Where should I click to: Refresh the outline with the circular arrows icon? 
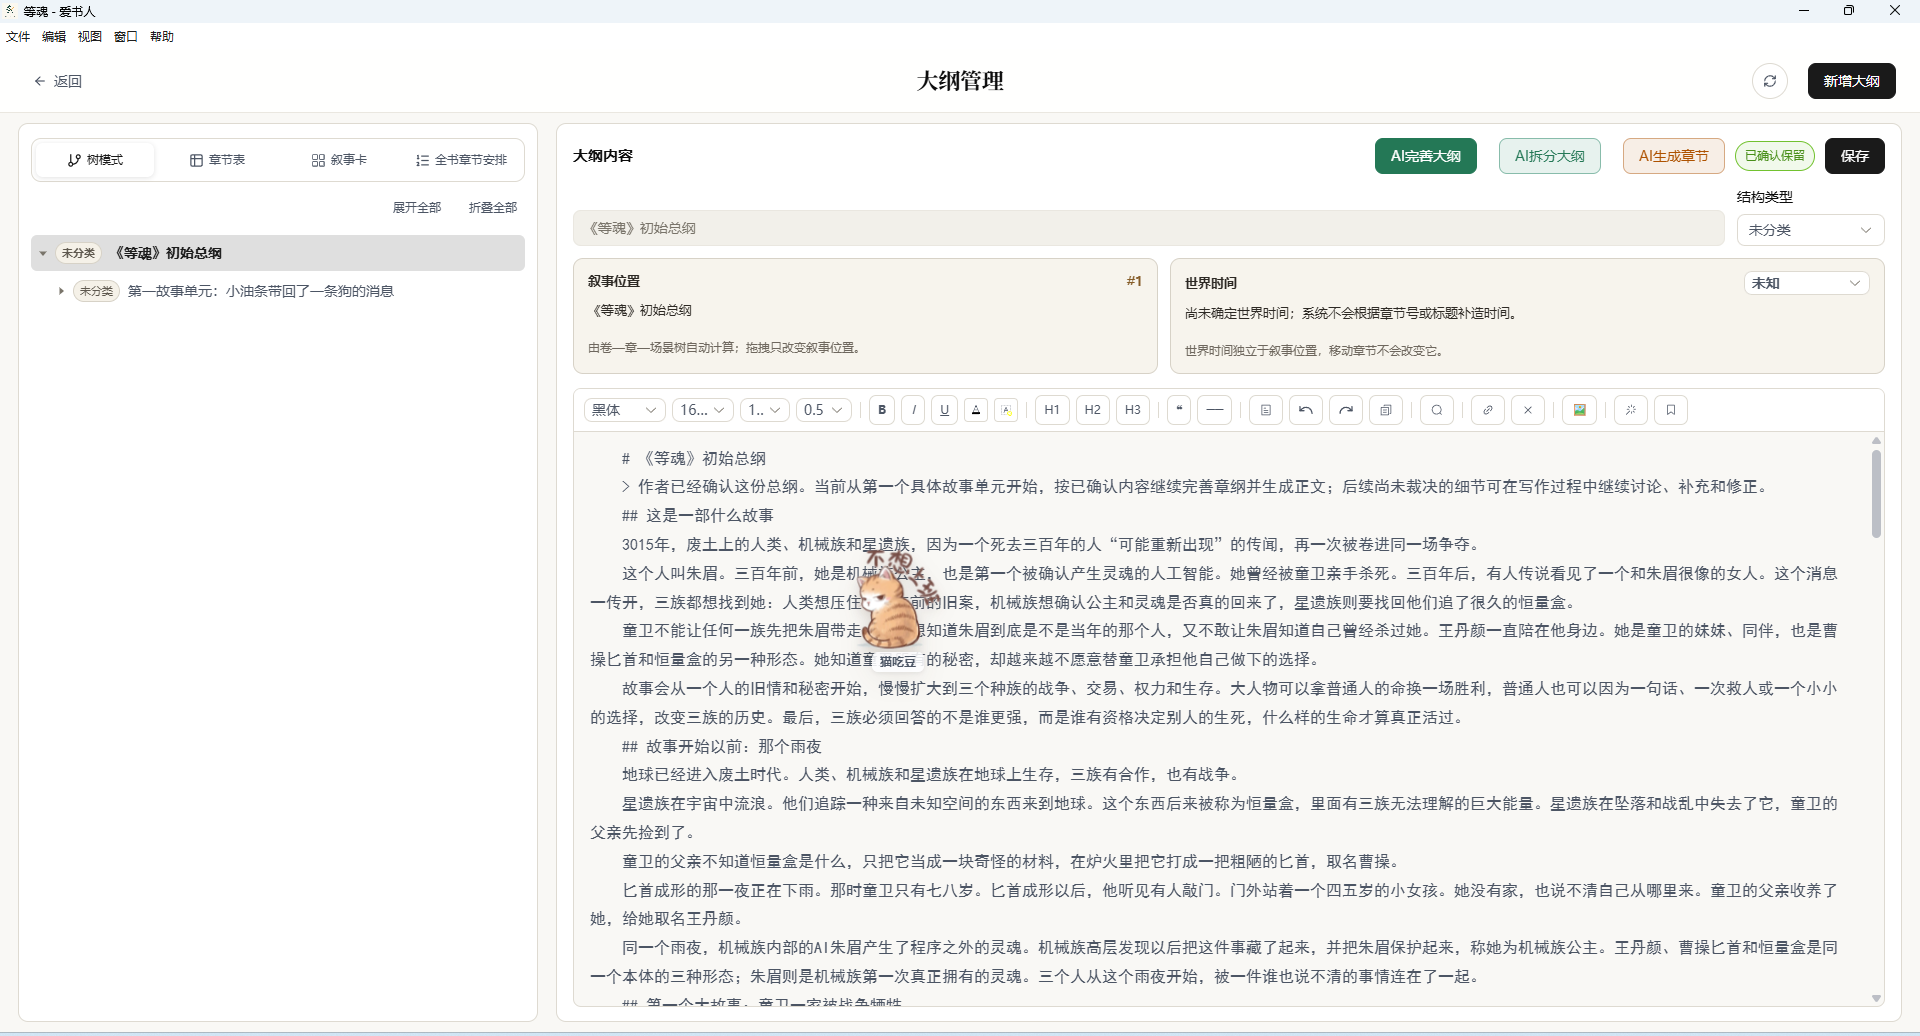pos(1770,81)
